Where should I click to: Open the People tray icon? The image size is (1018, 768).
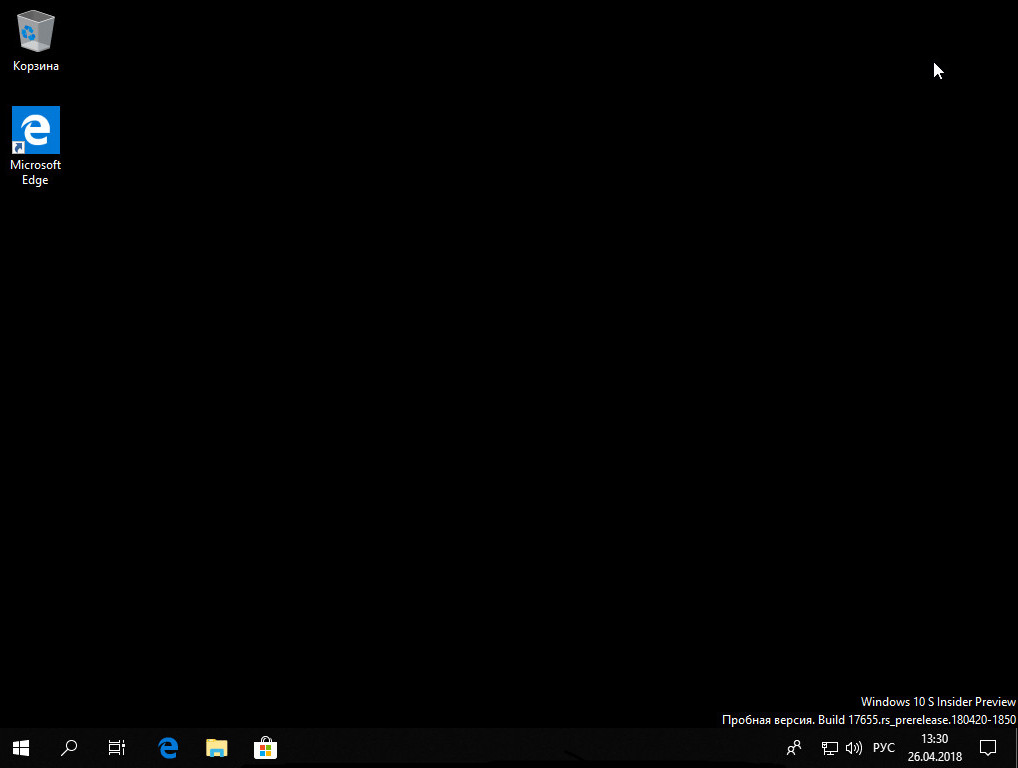click(793, 748)
